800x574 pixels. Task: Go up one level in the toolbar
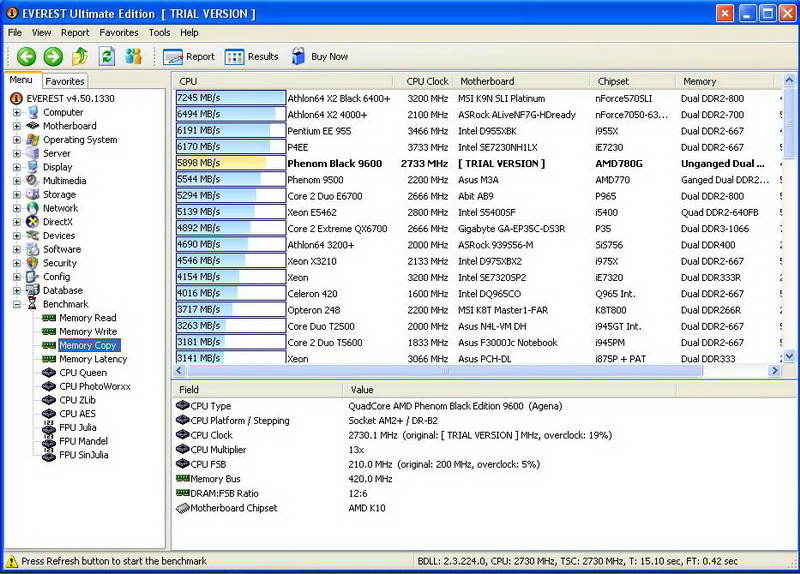coord(80,56)
